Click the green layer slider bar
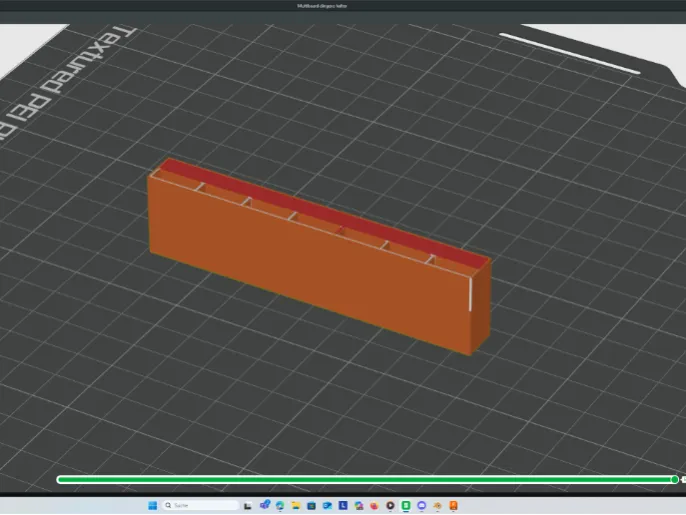The width and height of the screenshot is (686, 515). pyautogui.click(x=368, y=480)
